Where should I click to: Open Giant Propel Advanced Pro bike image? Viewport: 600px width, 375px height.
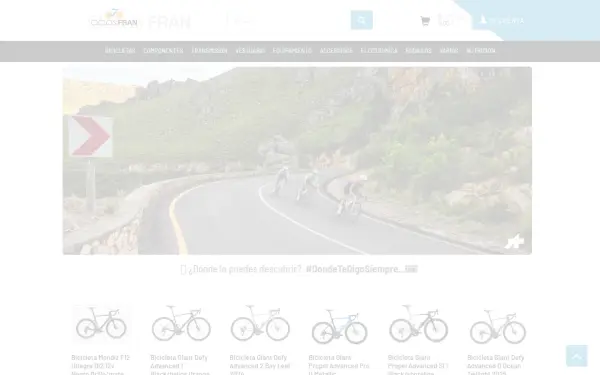click(339, 326)
